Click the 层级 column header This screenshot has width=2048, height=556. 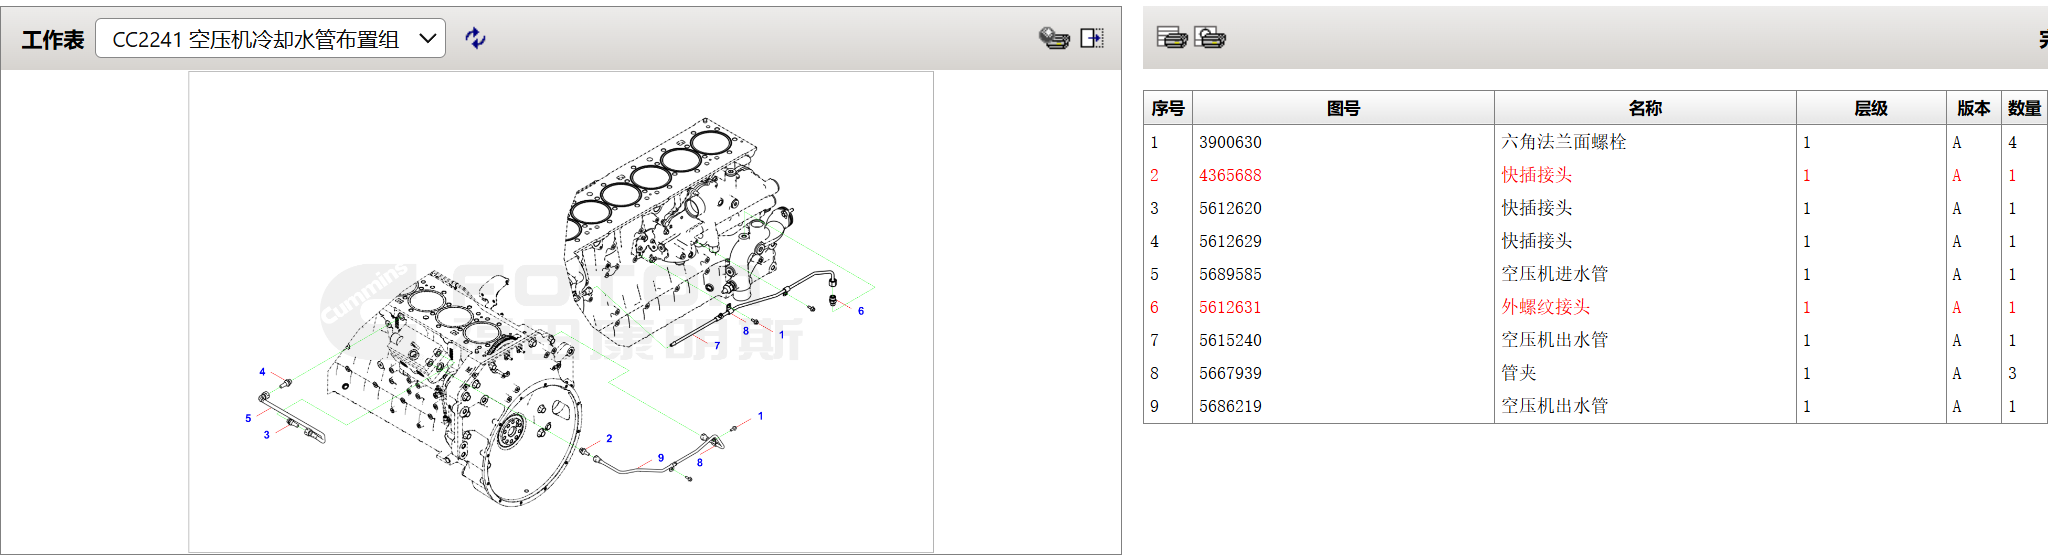click(x=1871, y=108)
